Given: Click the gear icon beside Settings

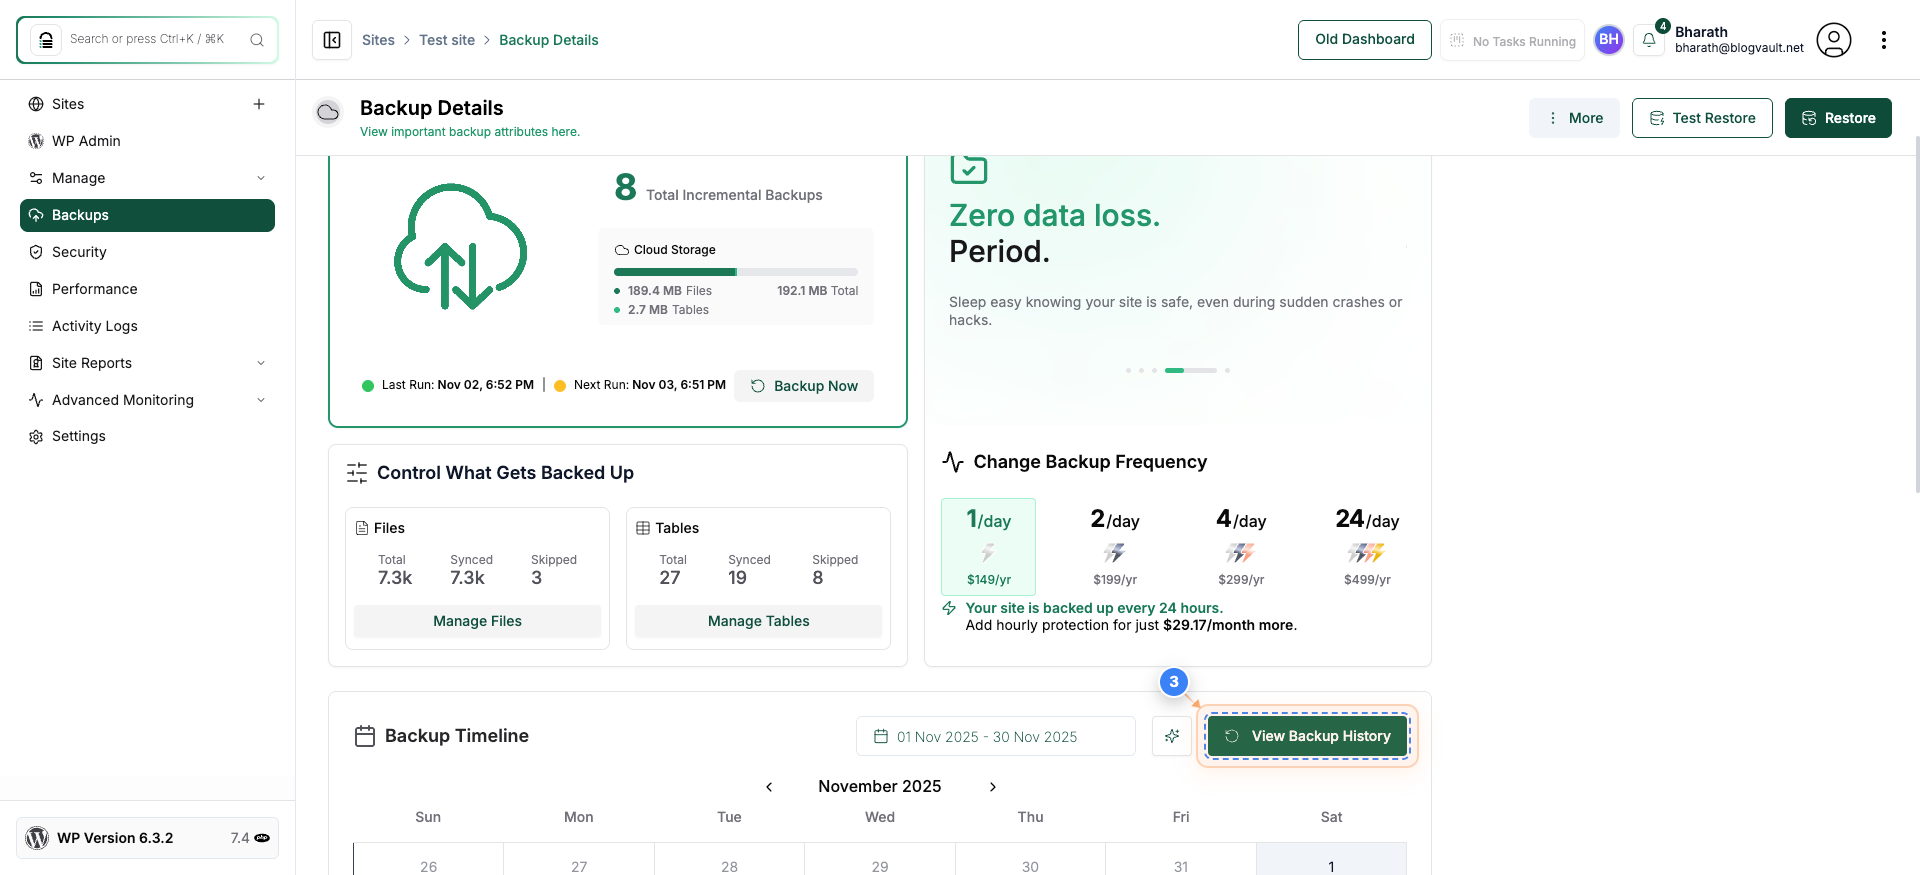Looking at the screenshot, I should 36,436.
